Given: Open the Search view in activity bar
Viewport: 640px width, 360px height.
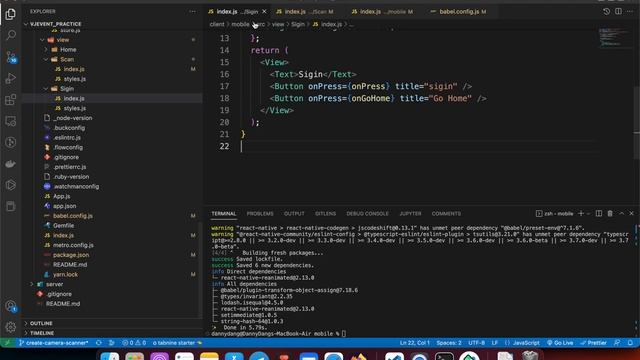Looking at the screenshot, I should [x=11, y=35].
